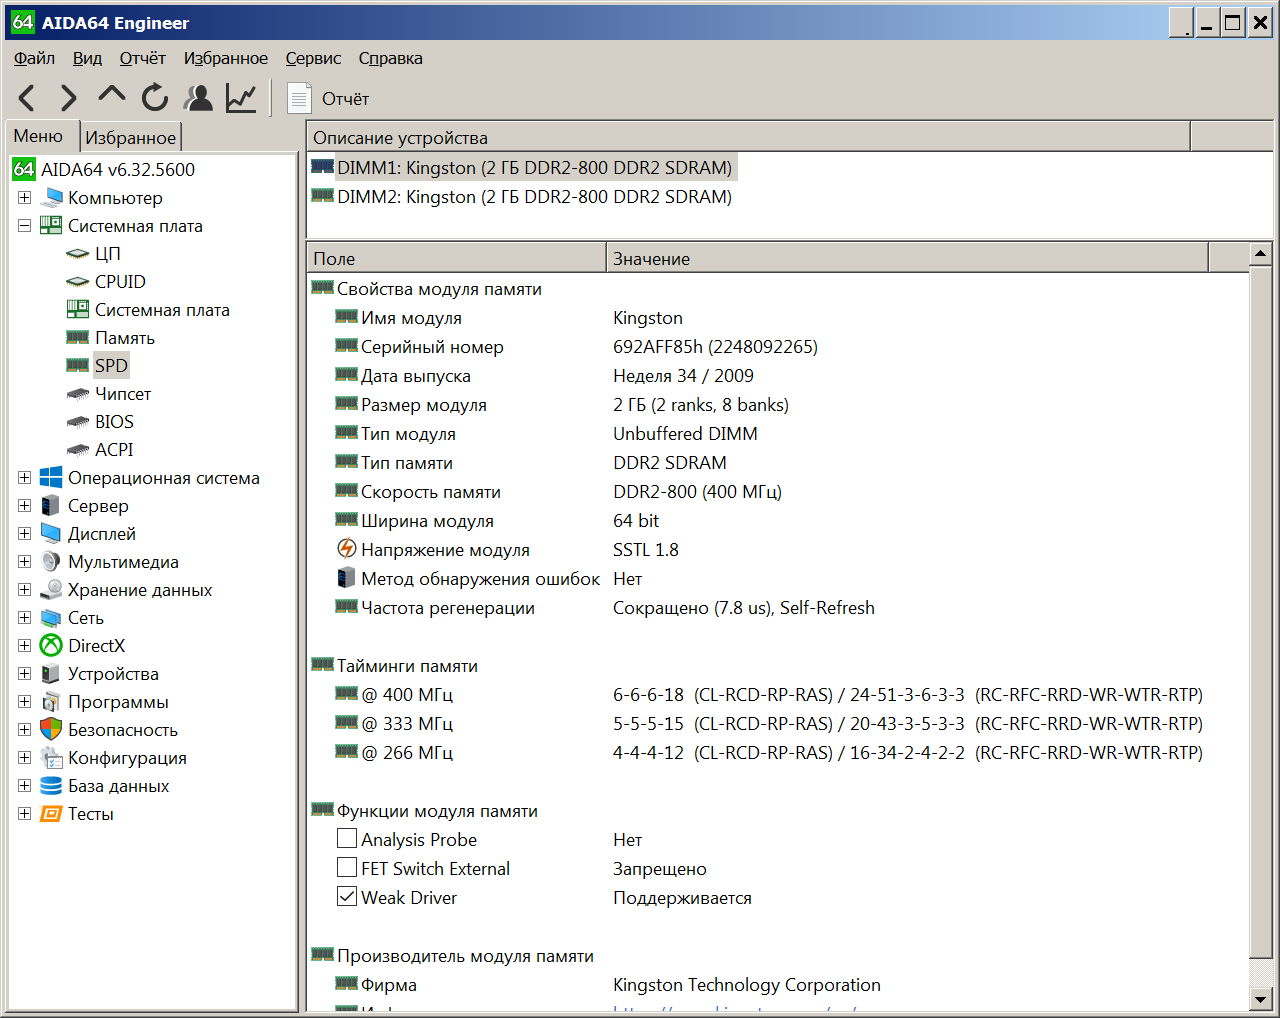Click the Дисплей monitor icon
The height and width of the screenshot is (1018, 1280).
(x=51, y=534)
